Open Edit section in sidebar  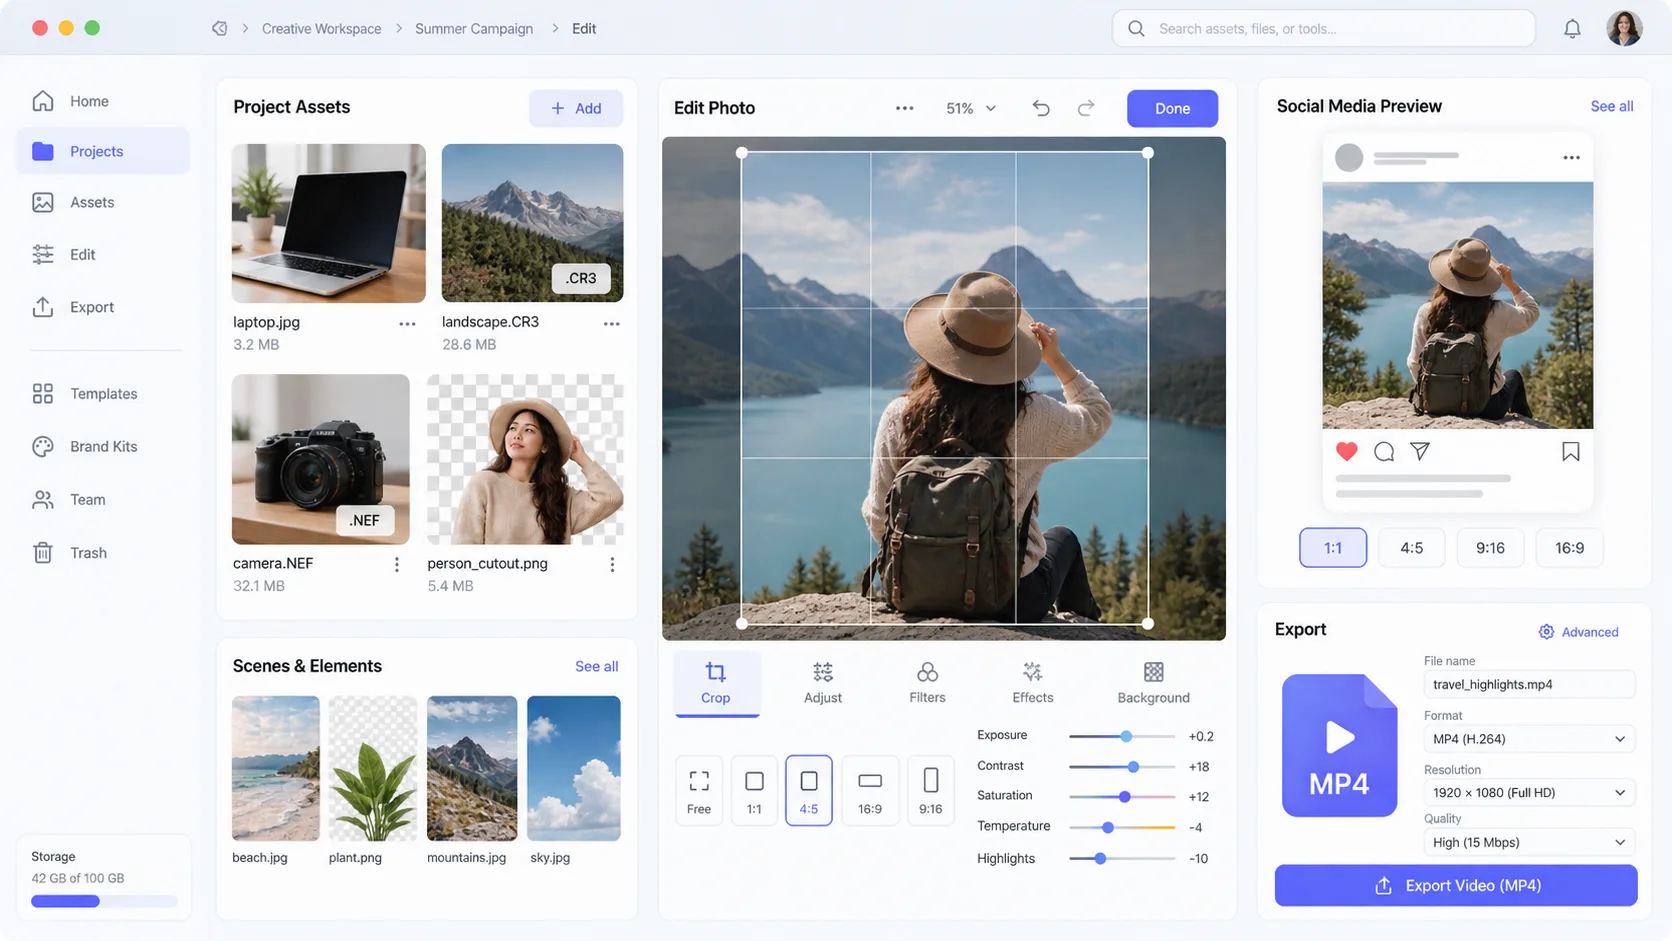pos(103,254)
